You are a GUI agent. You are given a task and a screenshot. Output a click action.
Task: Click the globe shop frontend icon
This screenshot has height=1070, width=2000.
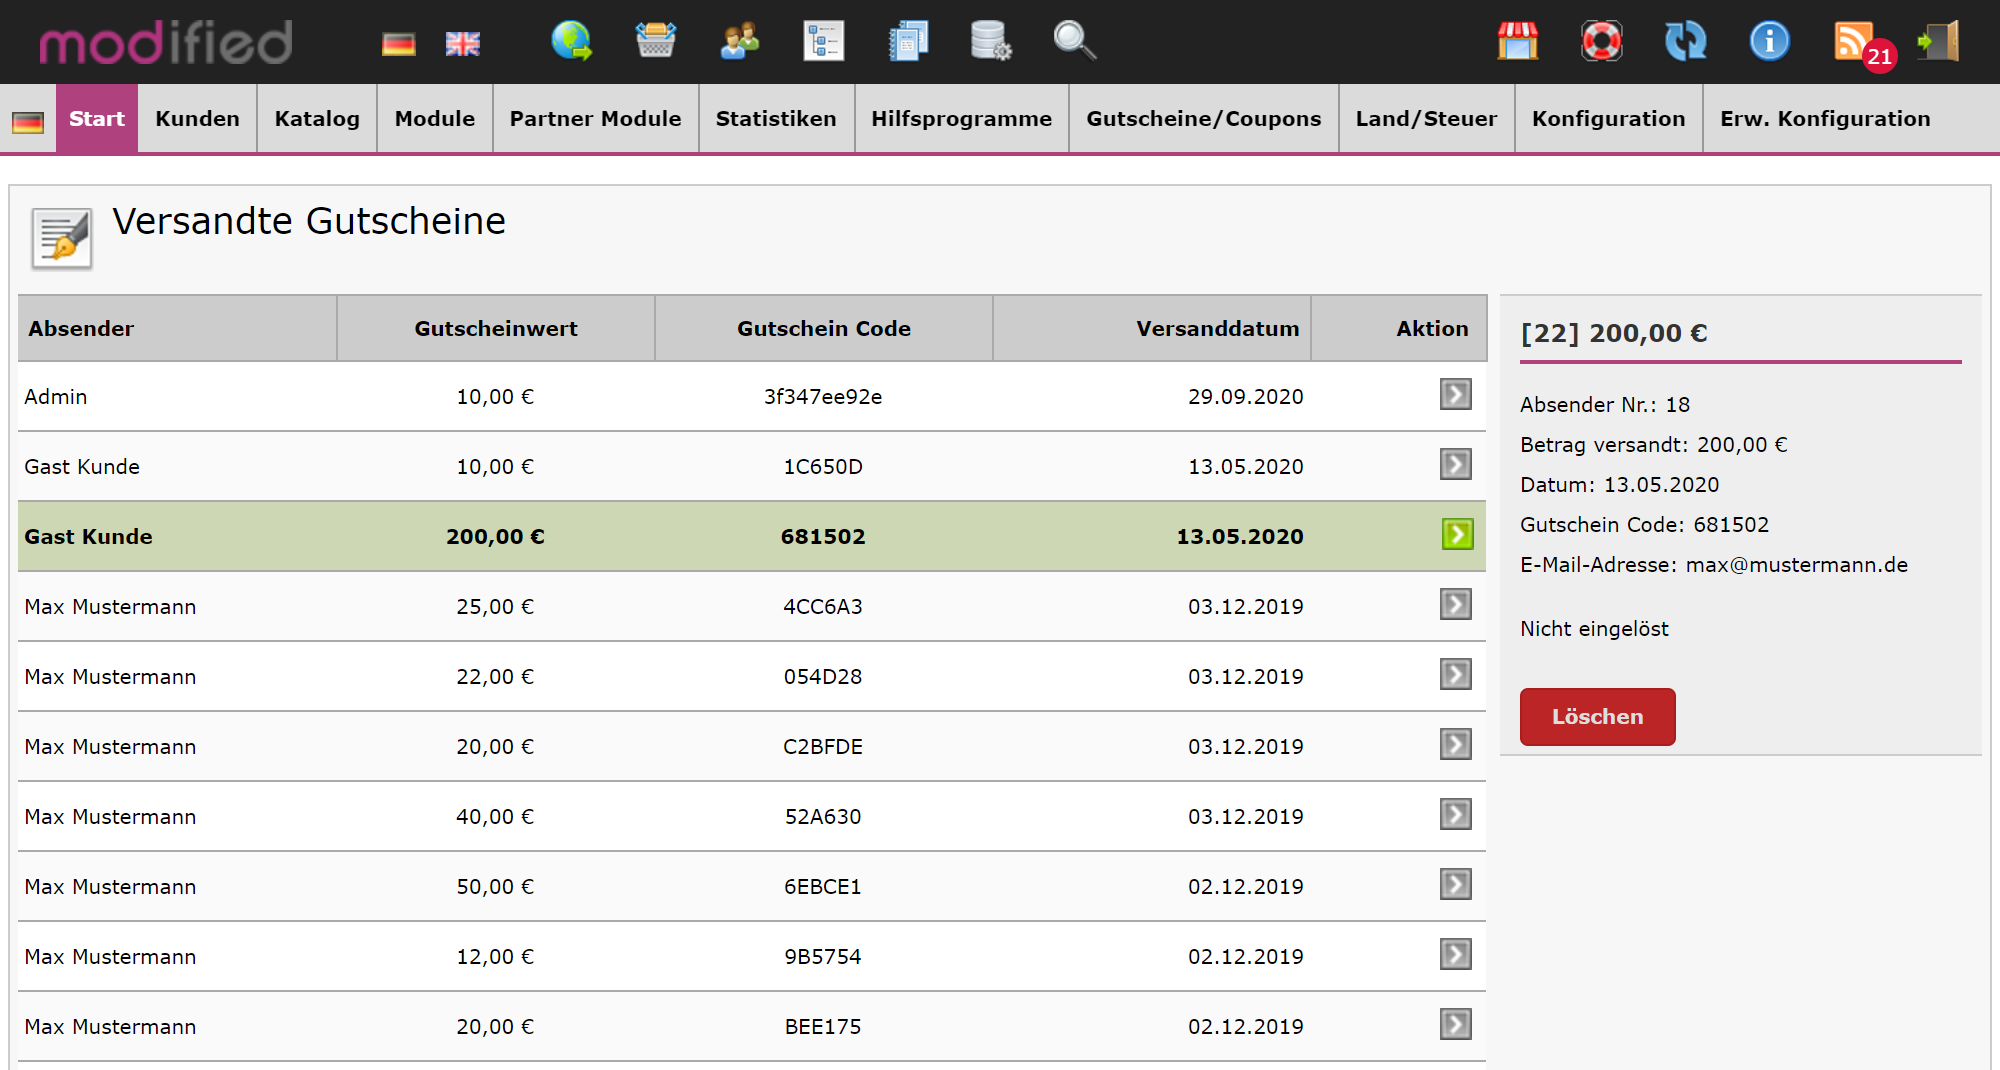coord(571,42)
